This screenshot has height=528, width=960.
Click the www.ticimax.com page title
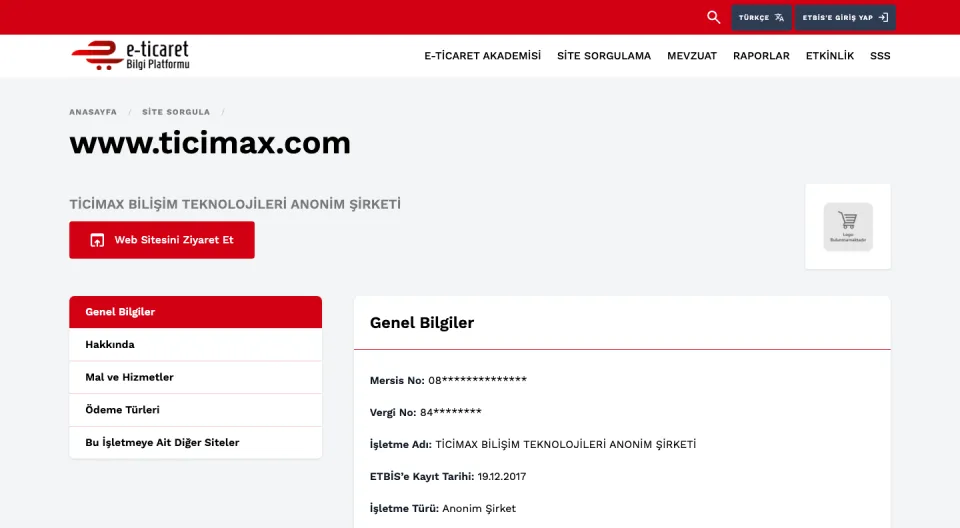pyautogui.click(x=210, y=143)
